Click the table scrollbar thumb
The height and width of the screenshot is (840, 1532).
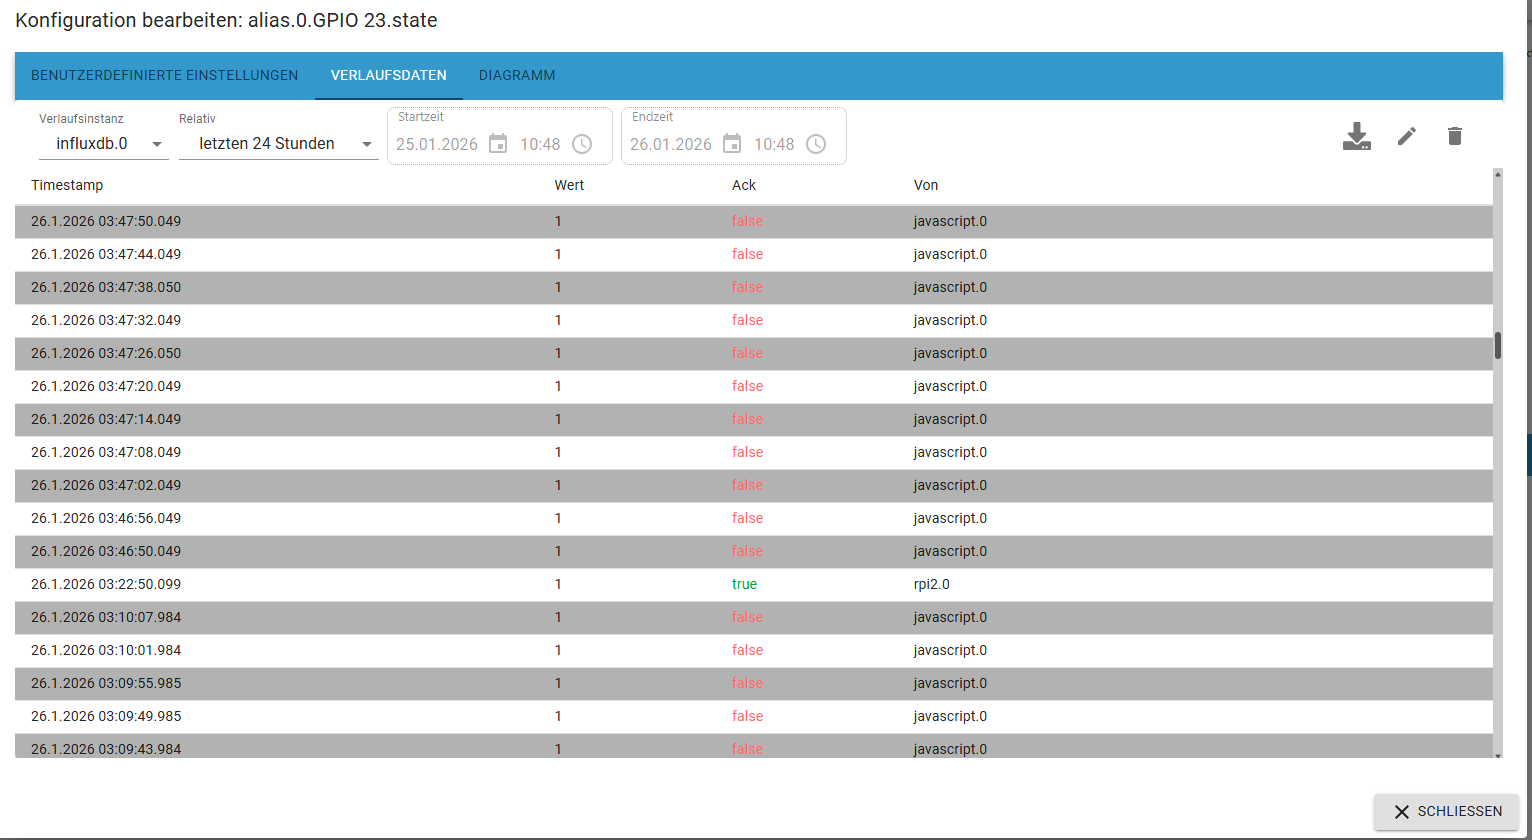(1498, 346)
